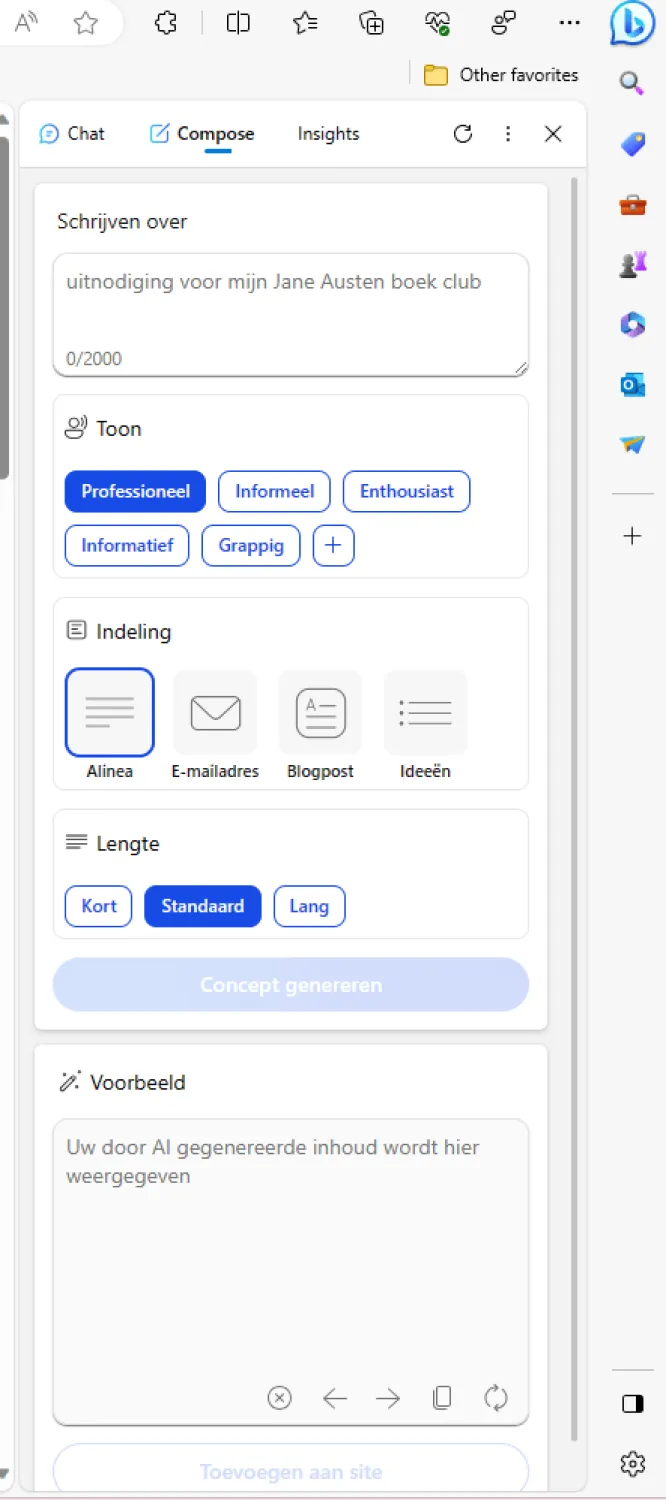Image resolution: width=666 pixels, height=1500 pixels.
Task: Open Compose panel more options menu
Action: point(508,134)
